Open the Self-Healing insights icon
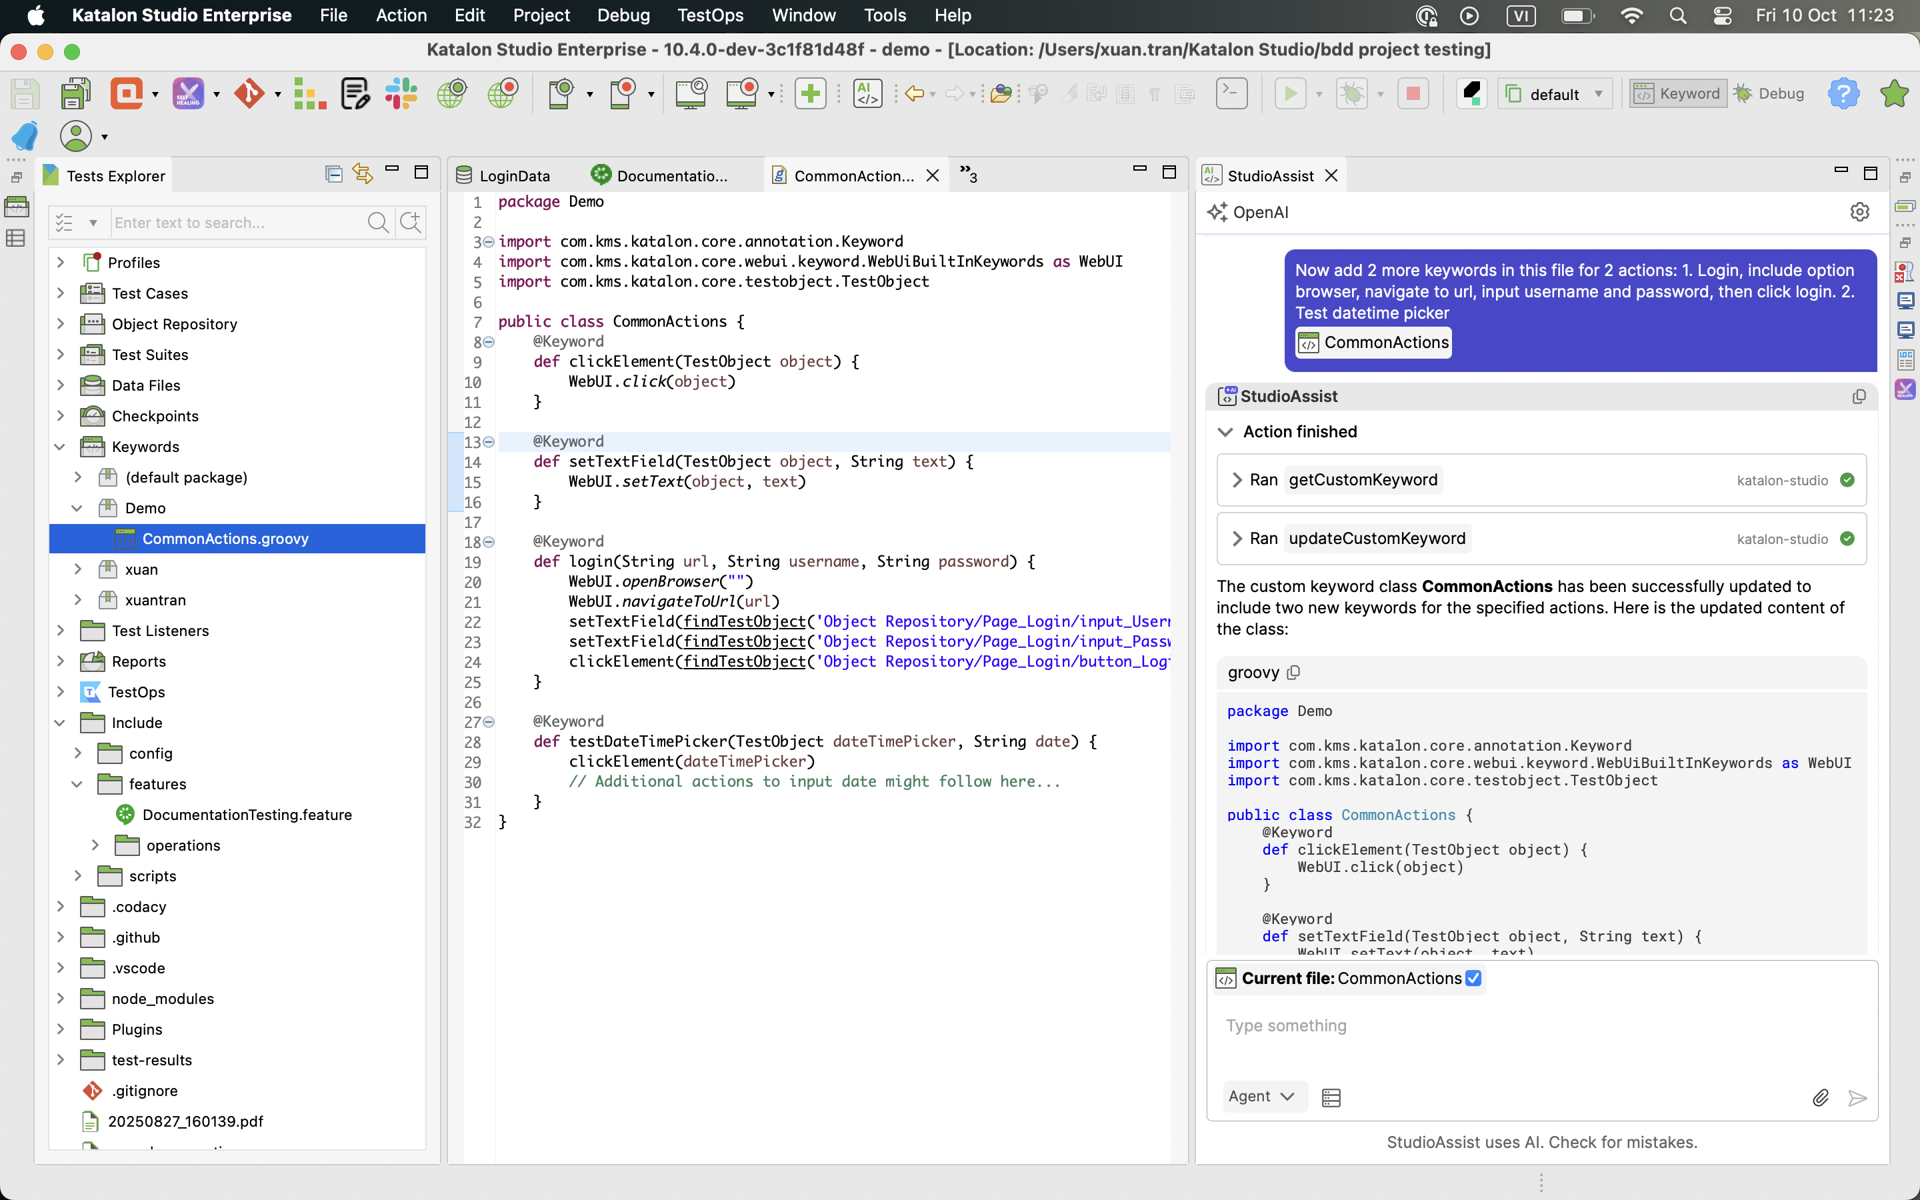This screenshot has height=1200, width=1920. (x=188, y=94)
